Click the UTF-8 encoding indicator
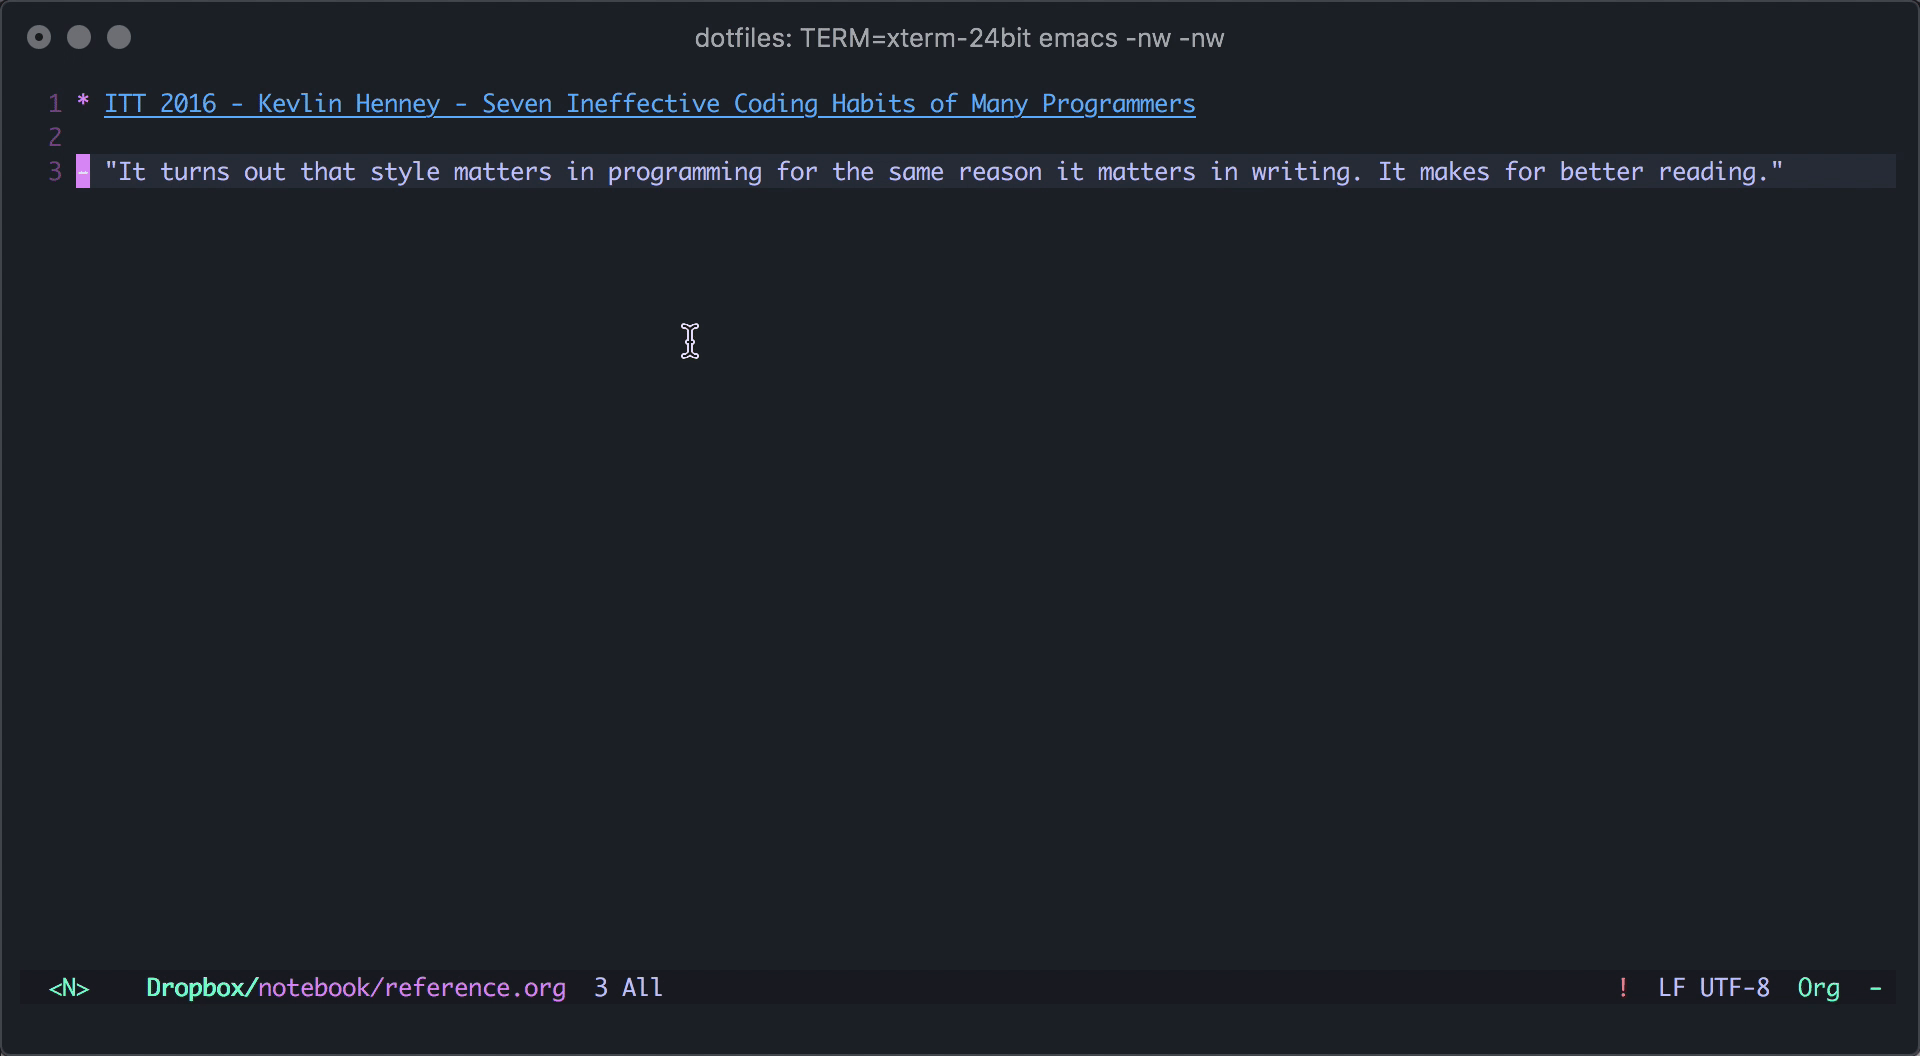This screenshot has height=1056, width=1920. [x=1733, y=988]
